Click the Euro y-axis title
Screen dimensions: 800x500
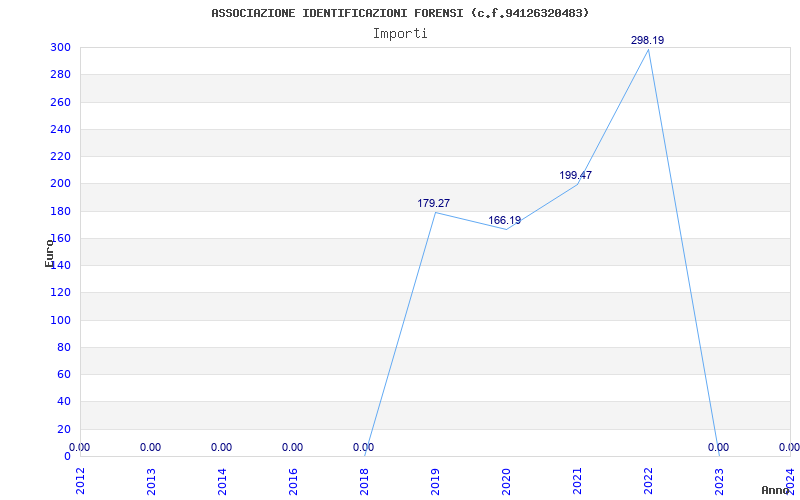pos(49,254)
